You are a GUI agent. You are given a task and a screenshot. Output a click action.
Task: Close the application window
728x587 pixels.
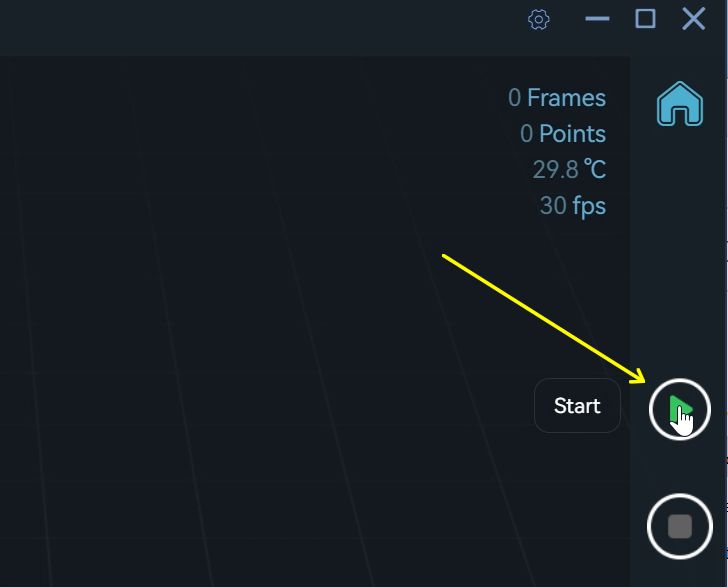pyautogui.click(x=694, y=20)
